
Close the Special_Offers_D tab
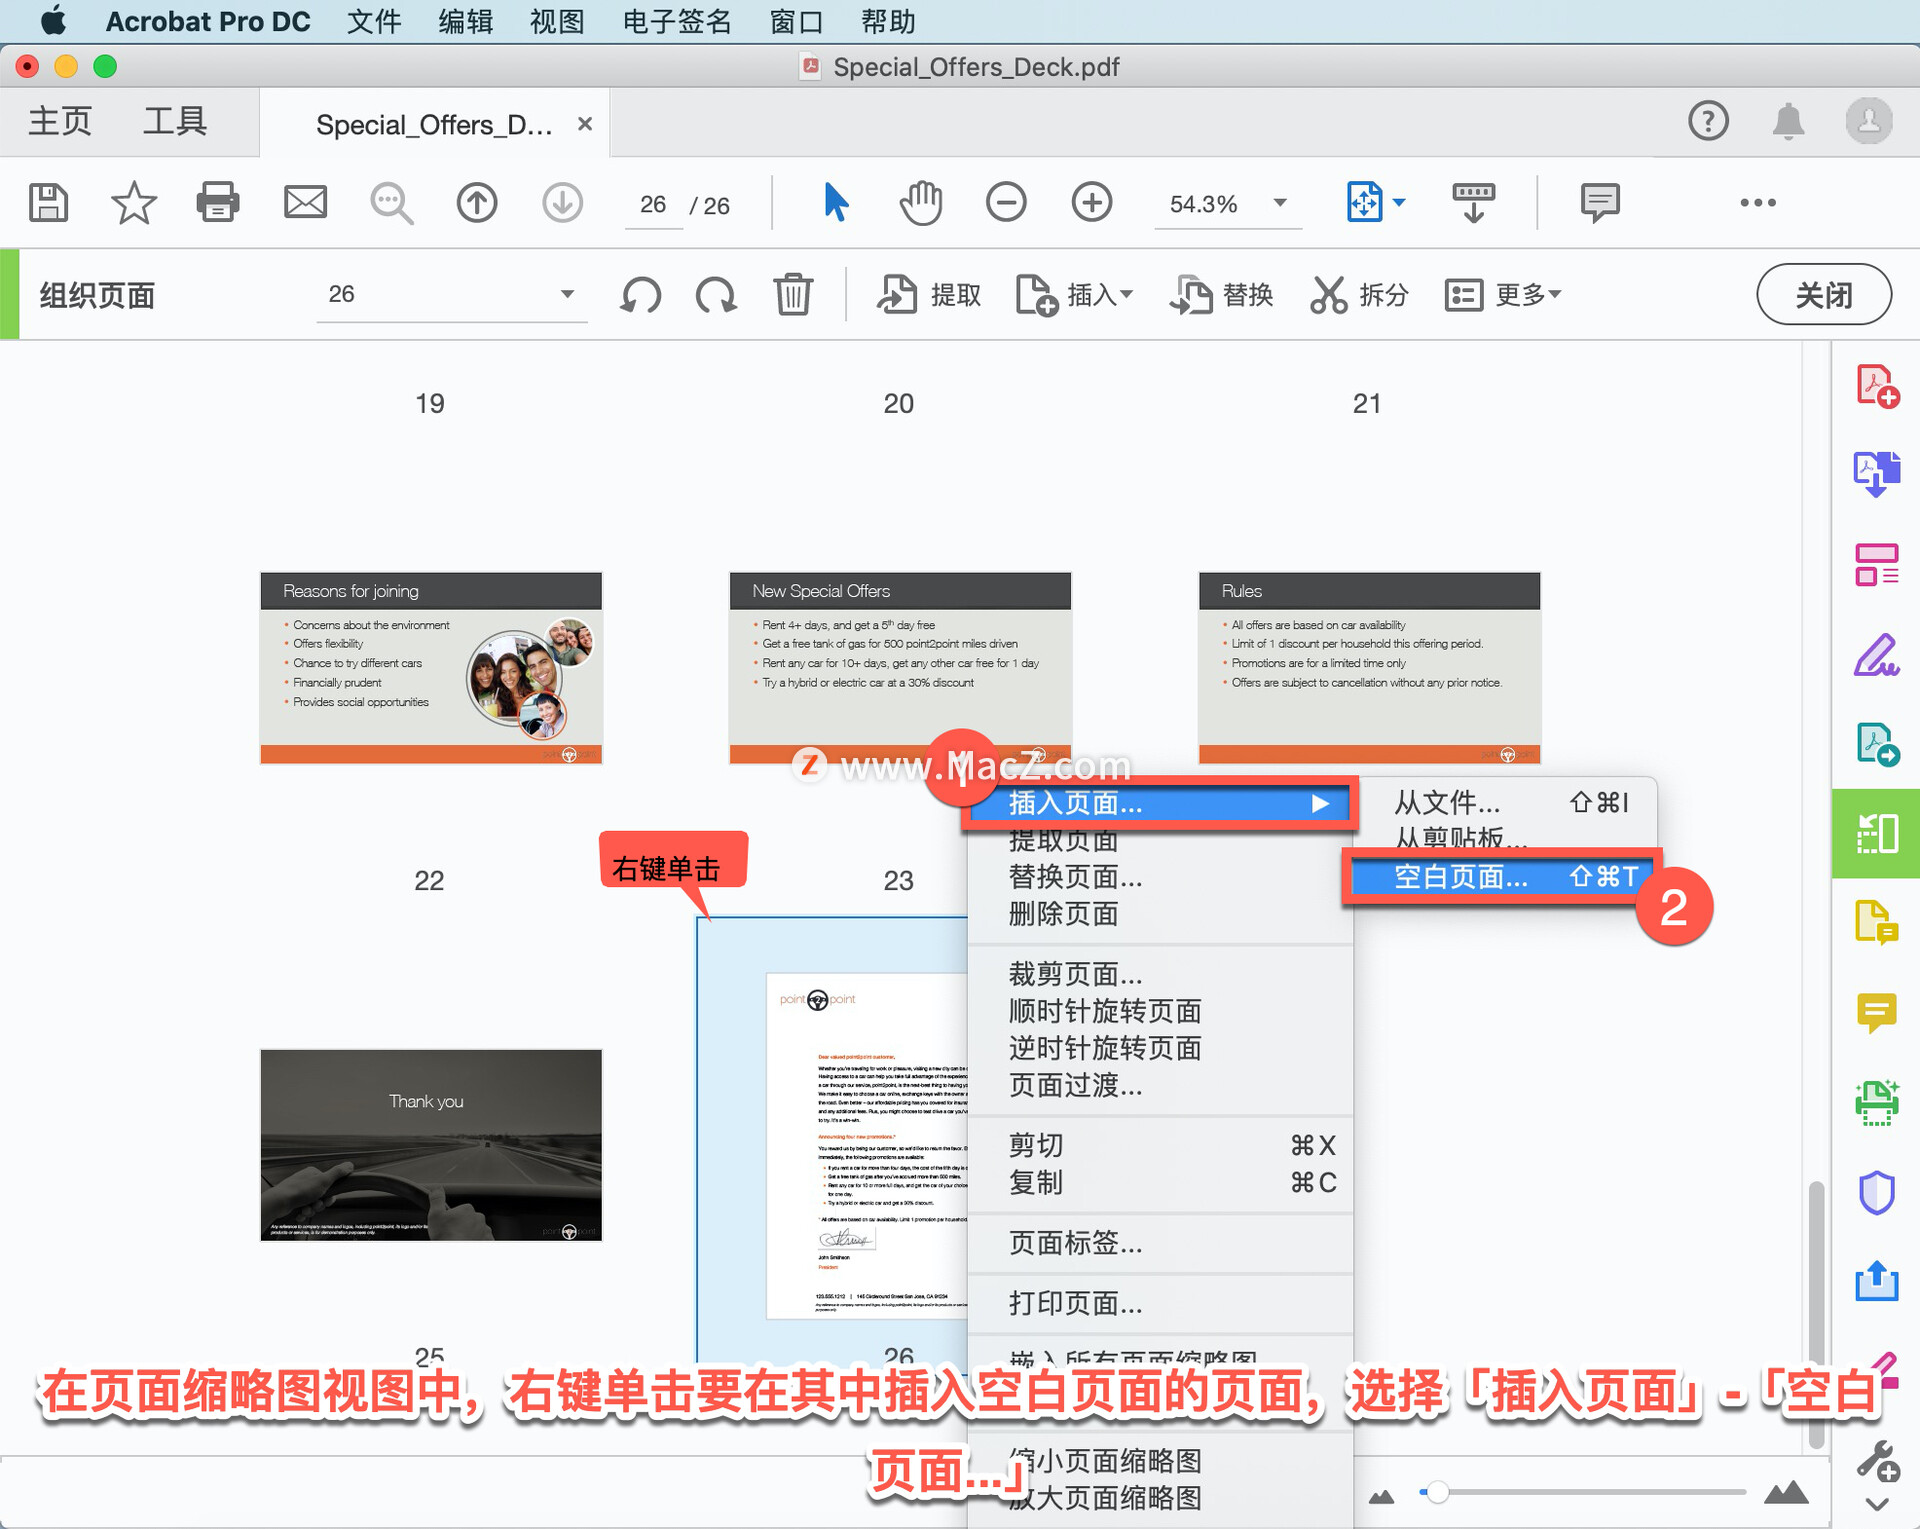pos(585,124)
